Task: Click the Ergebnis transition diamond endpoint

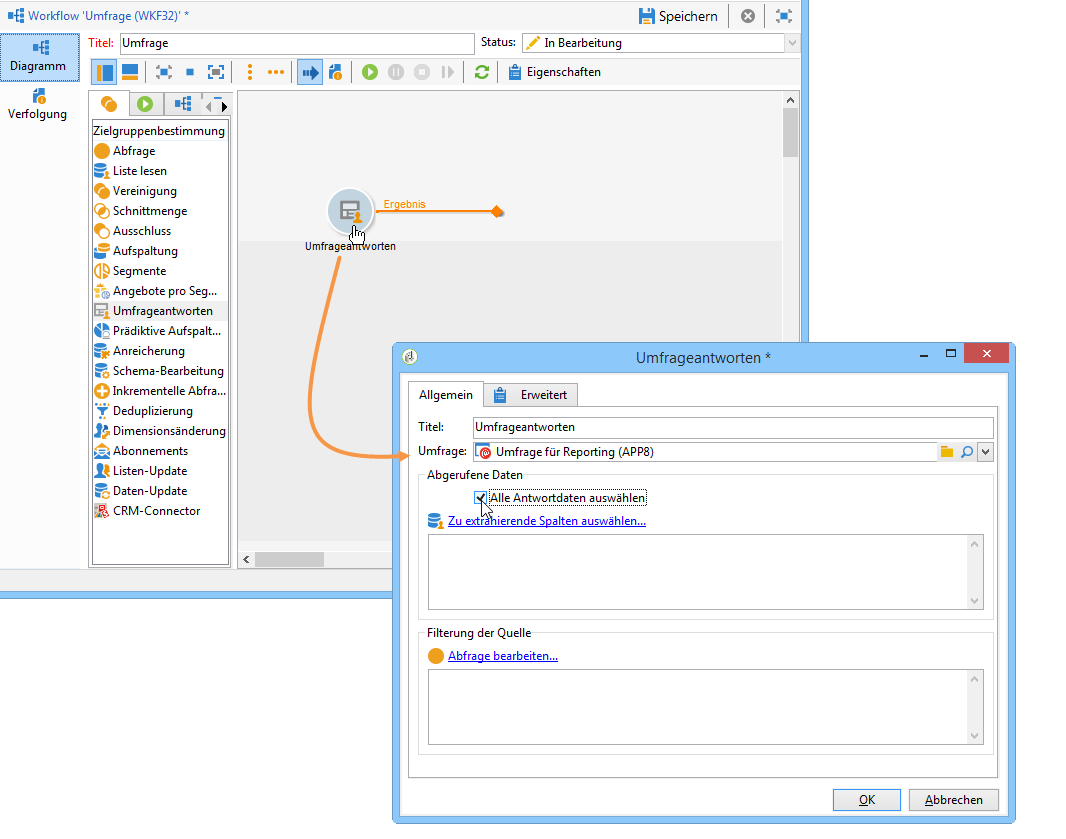Action: click(x=497, y=212)
